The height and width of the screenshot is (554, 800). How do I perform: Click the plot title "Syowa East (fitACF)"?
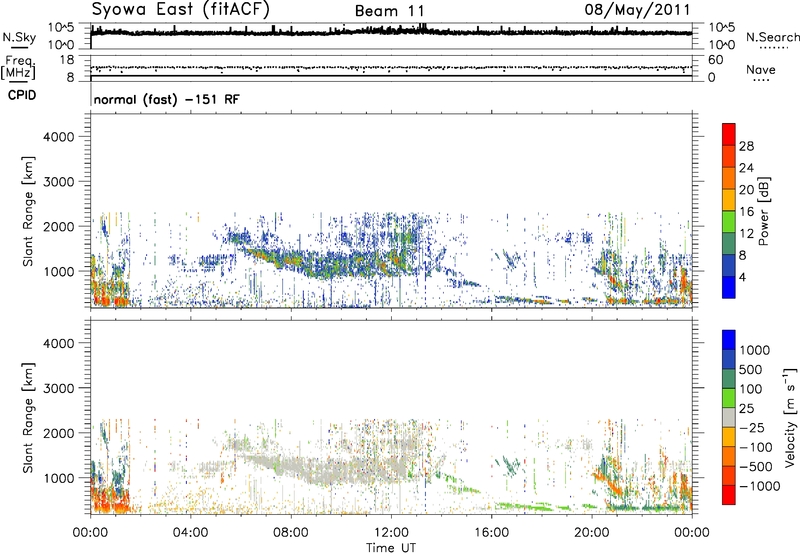pos(181,10)
